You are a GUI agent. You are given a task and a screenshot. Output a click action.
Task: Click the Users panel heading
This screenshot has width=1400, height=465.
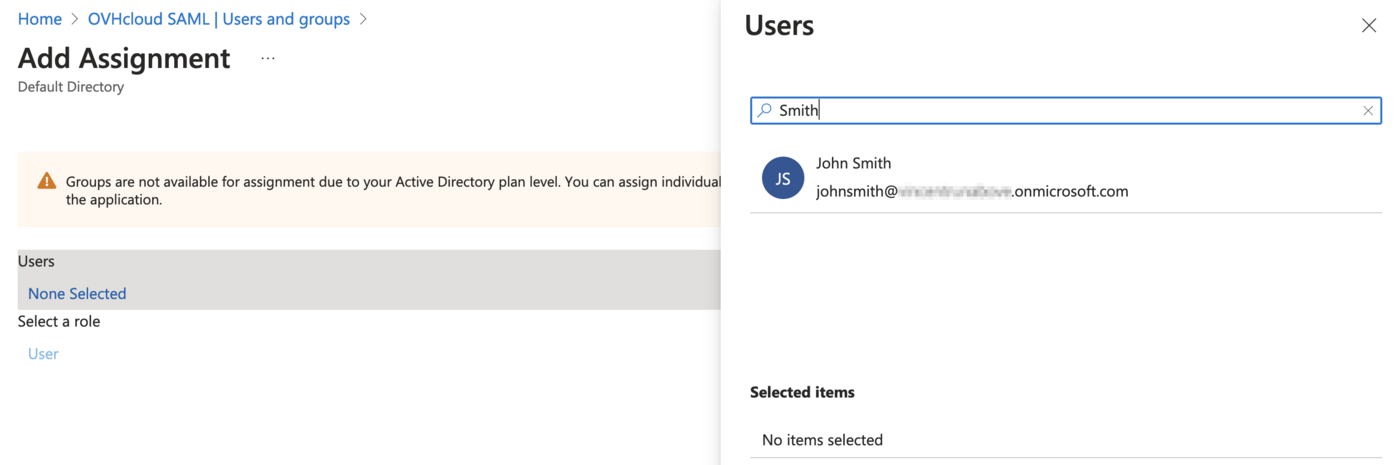[779, 25]
